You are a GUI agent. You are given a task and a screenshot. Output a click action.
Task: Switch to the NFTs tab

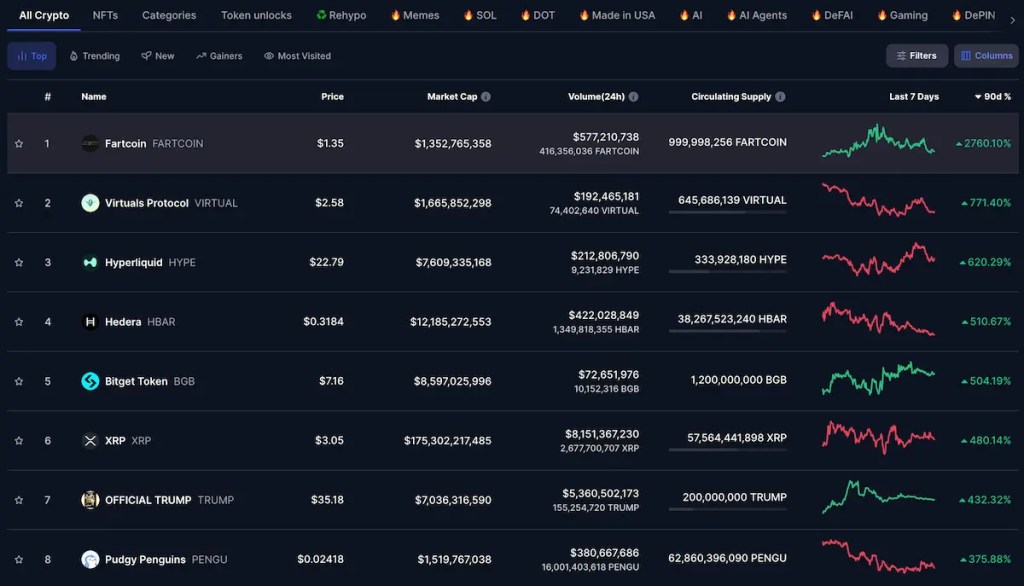105,16
